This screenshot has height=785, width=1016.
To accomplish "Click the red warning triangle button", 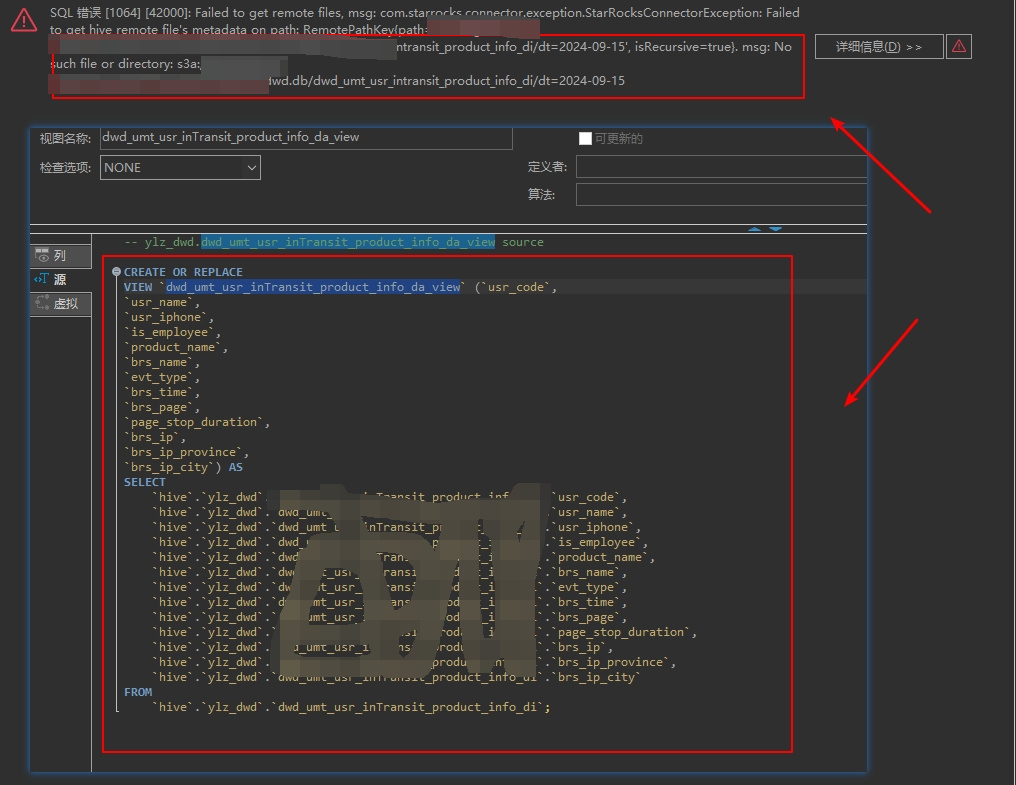I will pyautogui.click(x=958, y=46).
